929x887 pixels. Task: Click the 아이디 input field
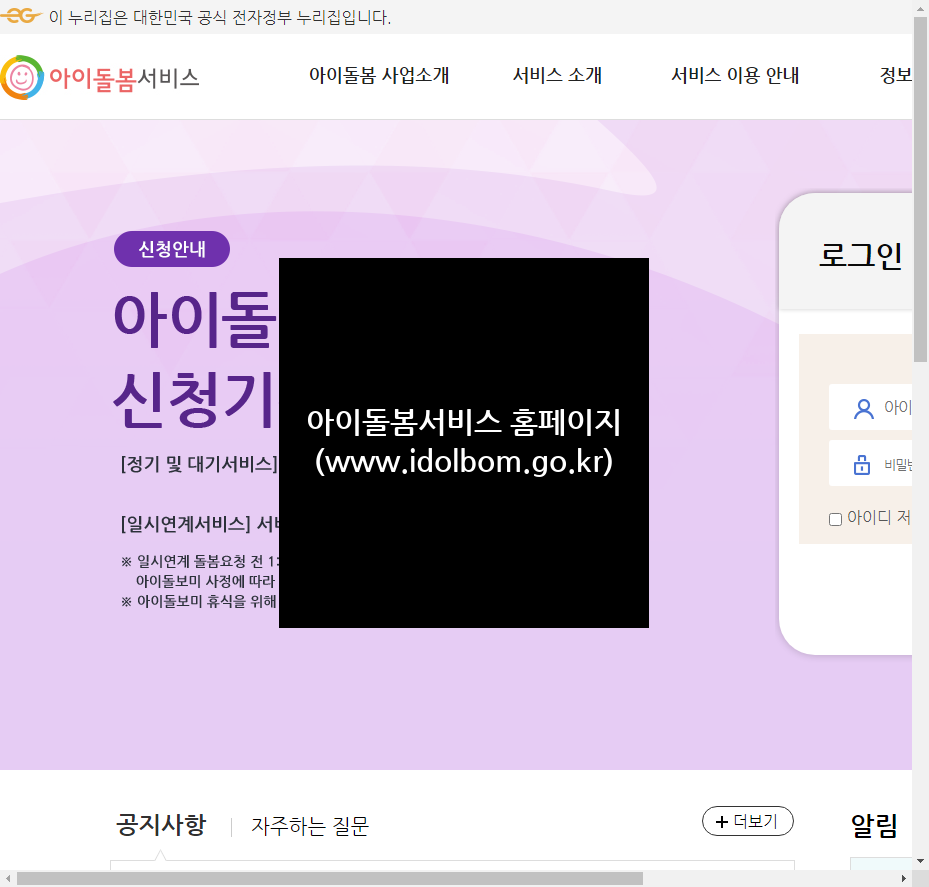(870, 407)
